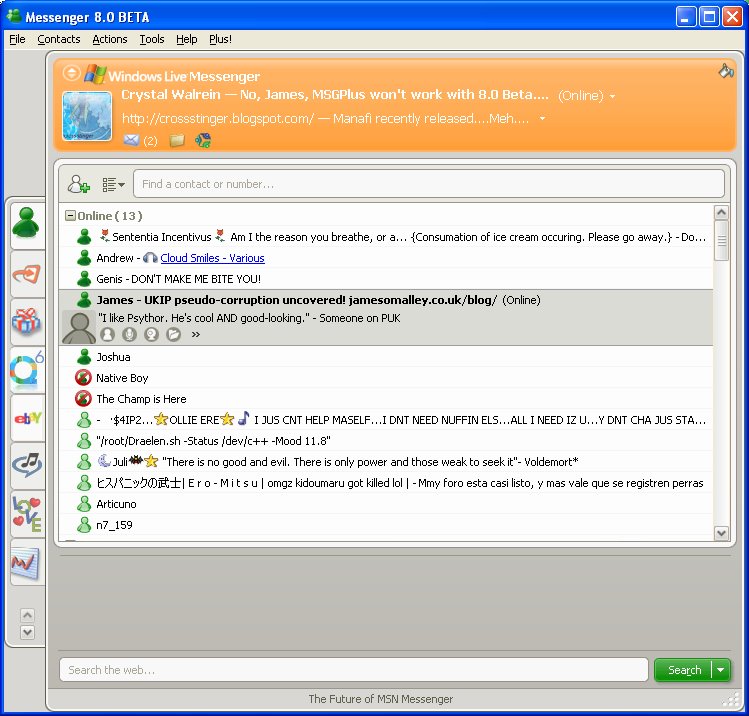The image size is (749, 716).
Task: Open the Plus! menu
Action: [220, 39]
